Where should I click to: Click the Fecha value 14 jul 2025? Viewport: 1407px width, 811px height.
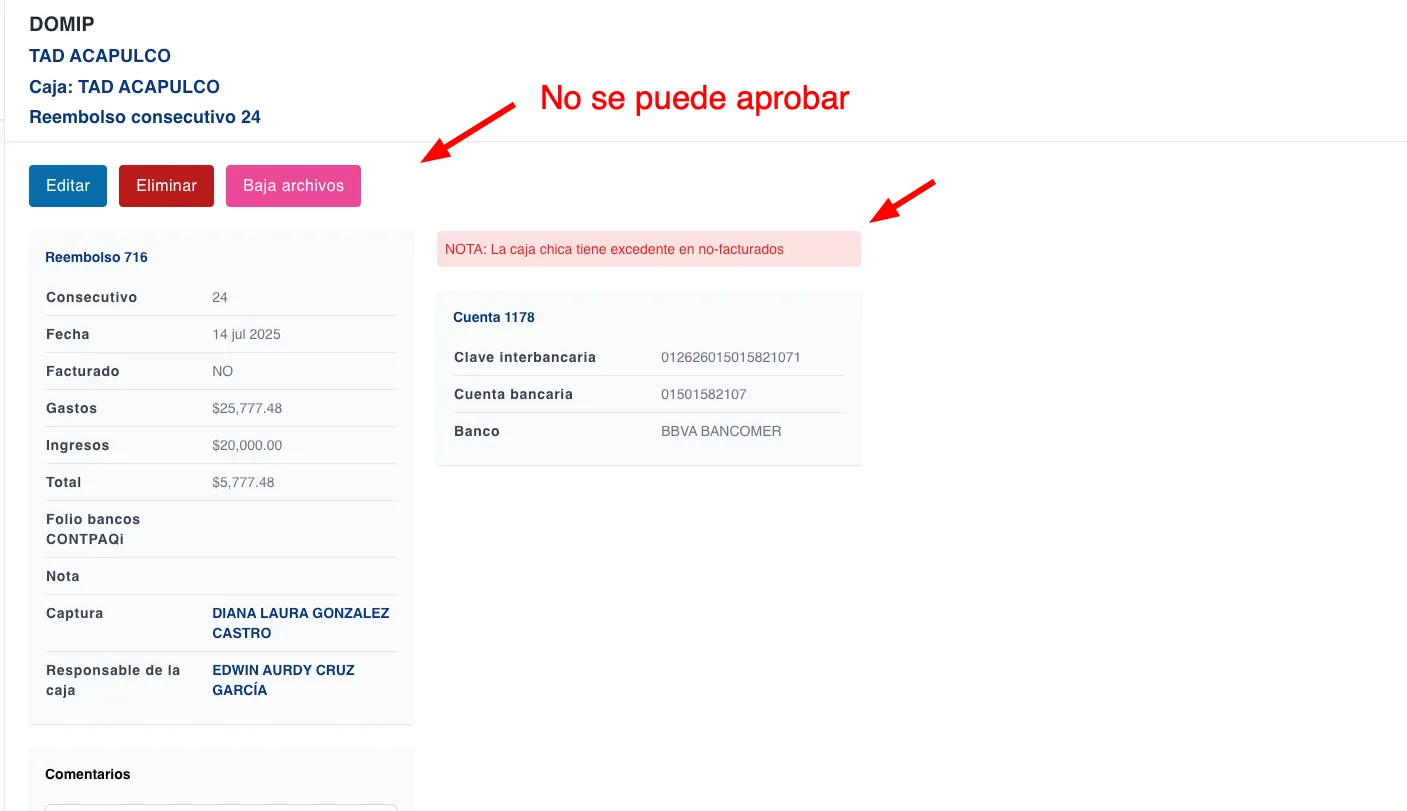pyautogui.click(x=246, y=334)
